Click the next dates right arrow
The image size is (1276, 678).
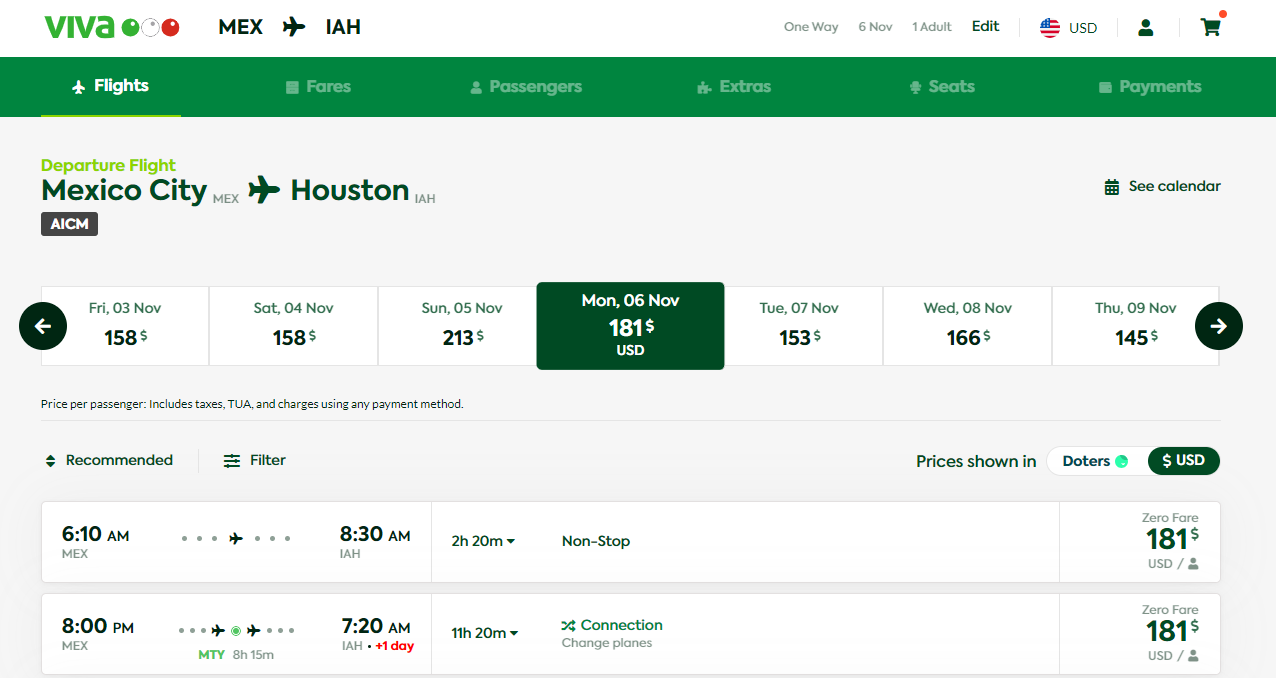[x=1218, y=326]
